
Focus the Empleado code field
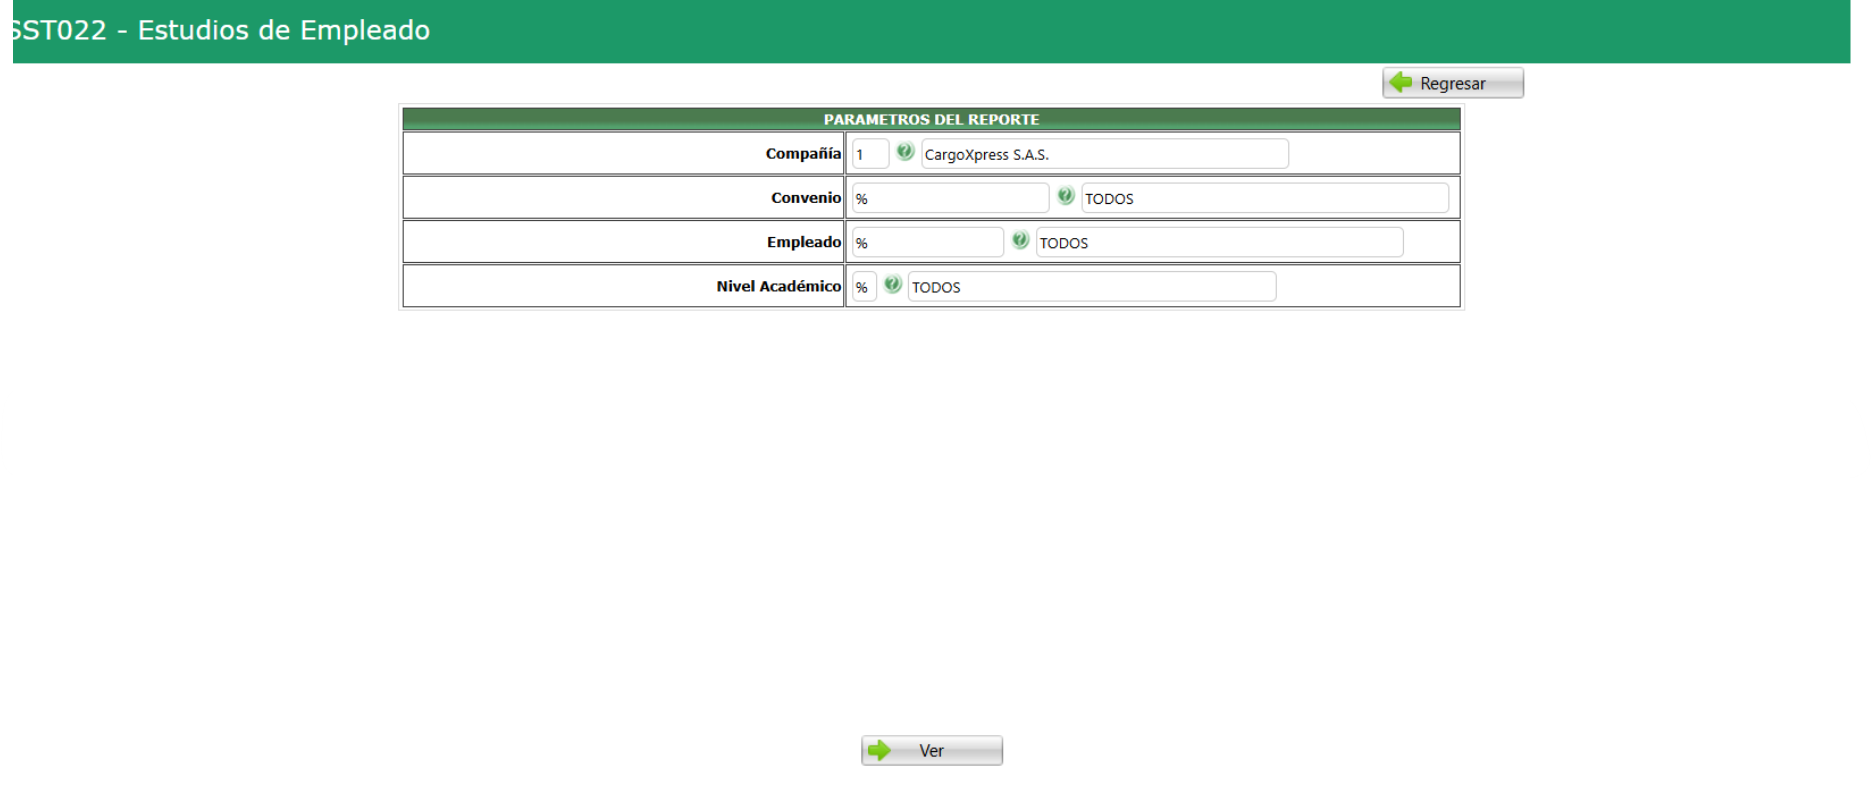click(927, 242)
